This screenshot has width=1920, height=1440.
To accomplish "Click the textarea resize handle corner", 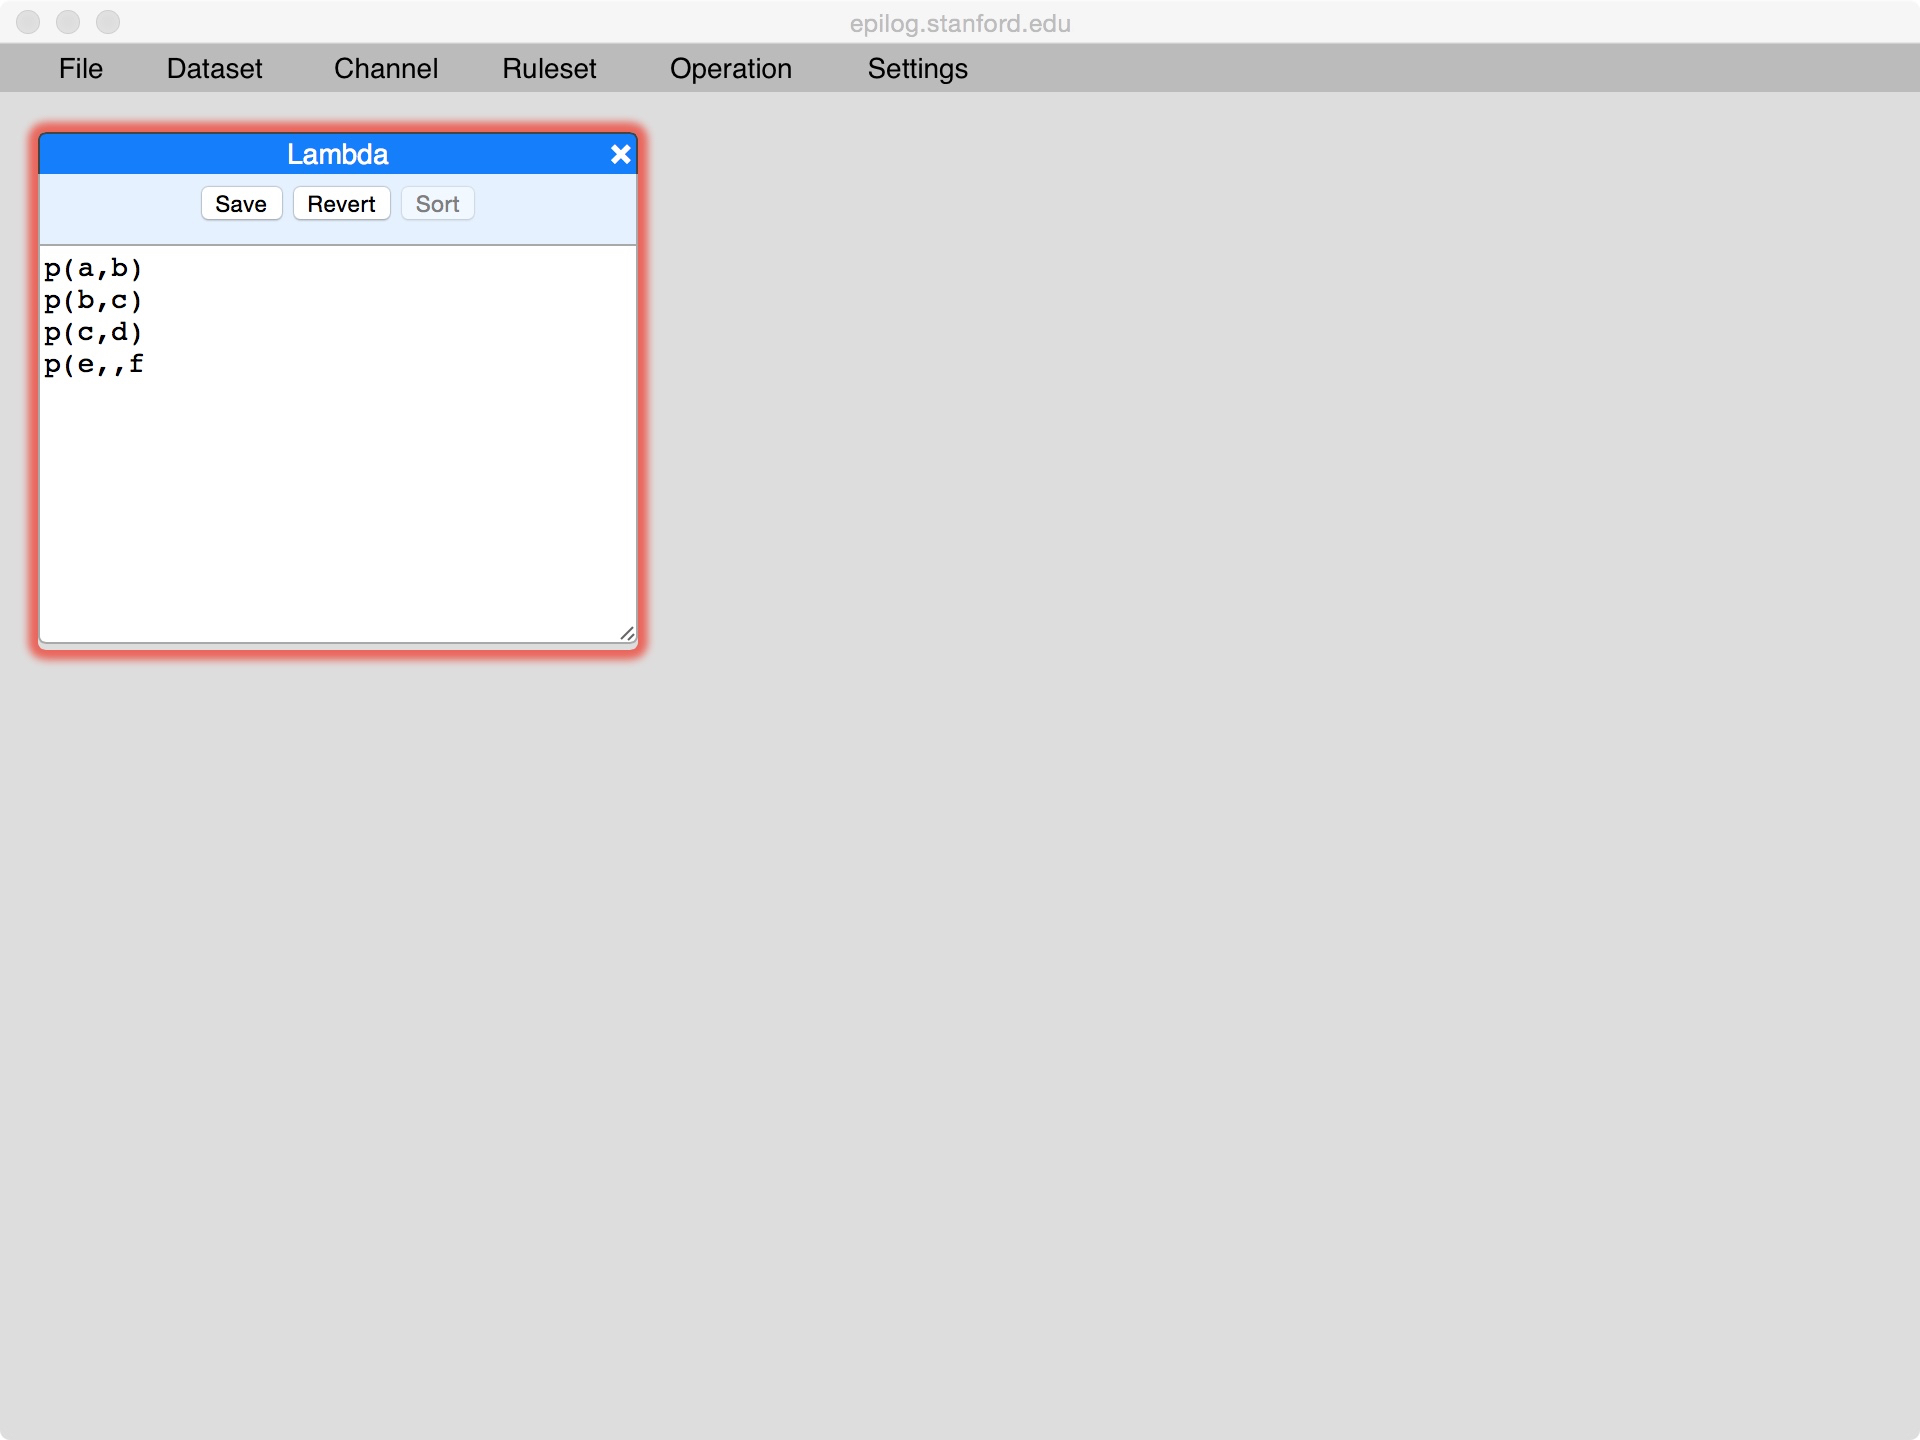I will 627,633.
